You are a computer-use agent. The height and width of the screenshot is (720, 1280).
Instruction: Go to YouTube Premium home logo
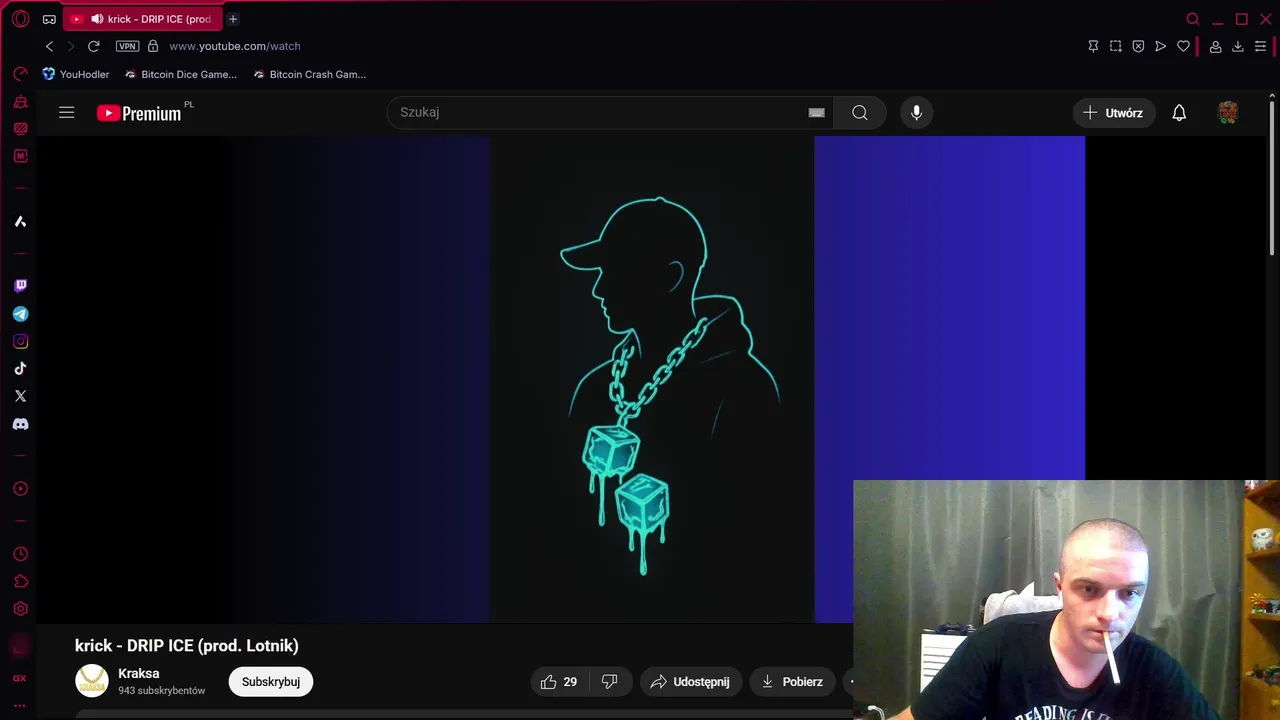coord(139,113)
